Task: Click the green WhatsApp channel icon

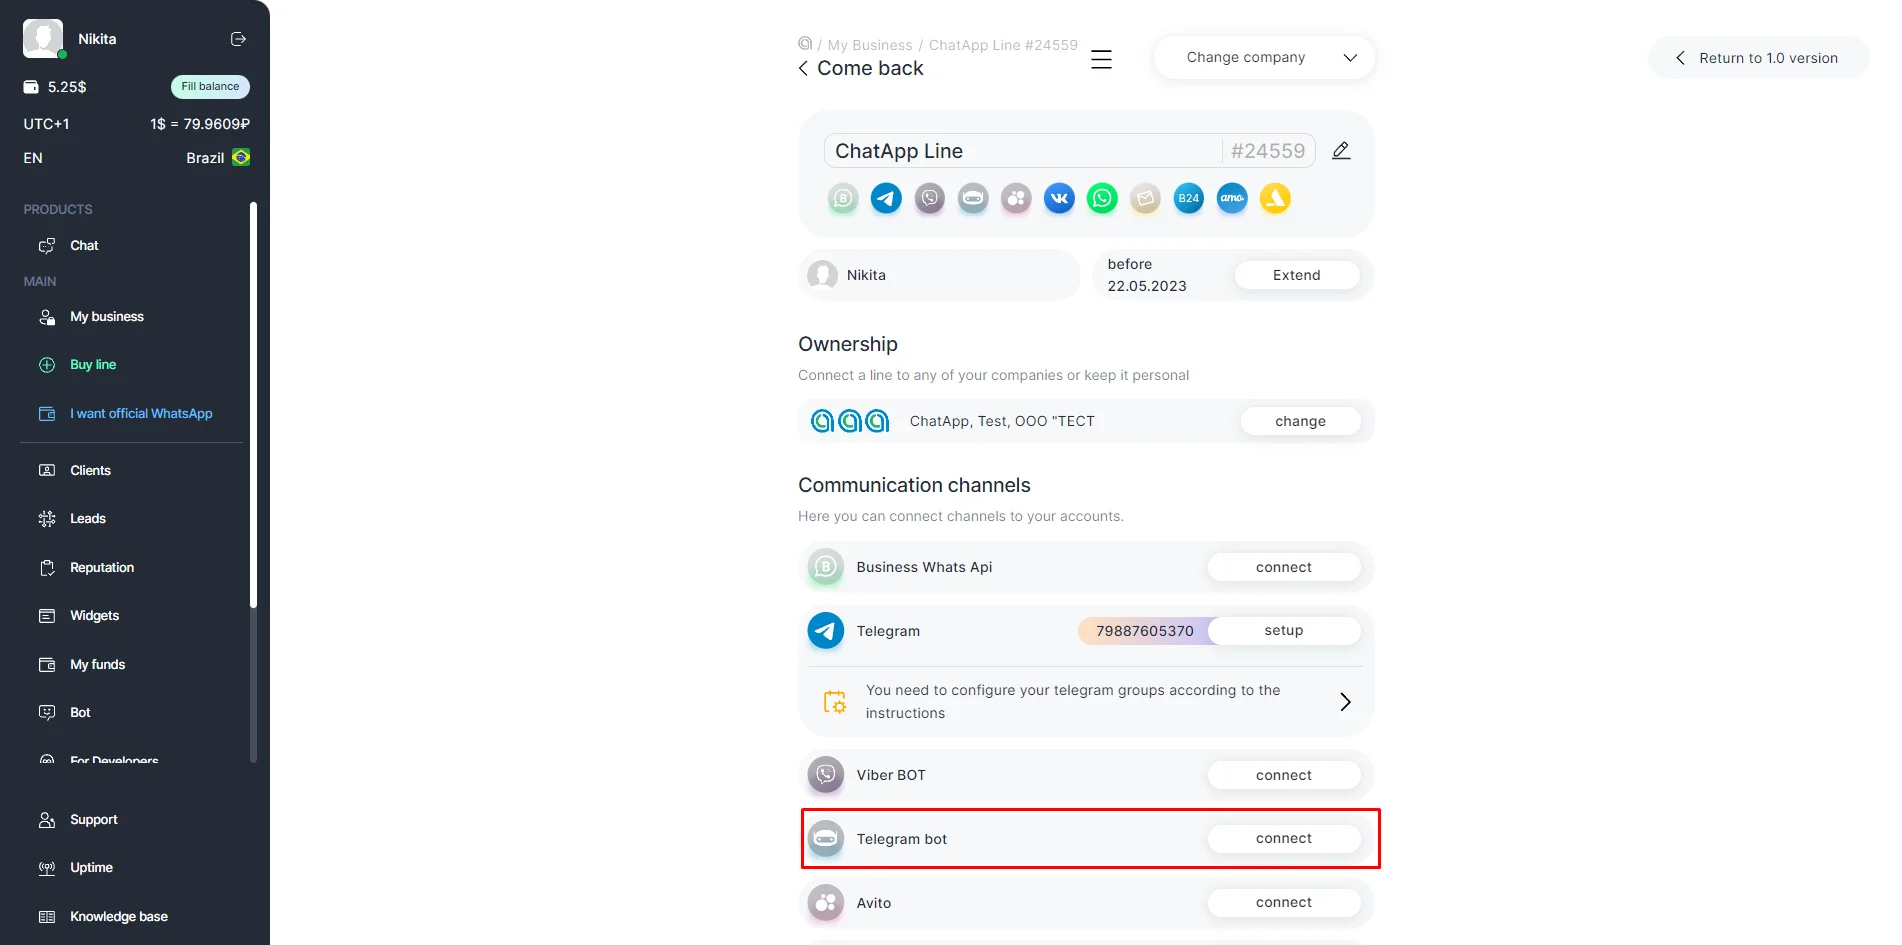Action: tap(1102, 198)
